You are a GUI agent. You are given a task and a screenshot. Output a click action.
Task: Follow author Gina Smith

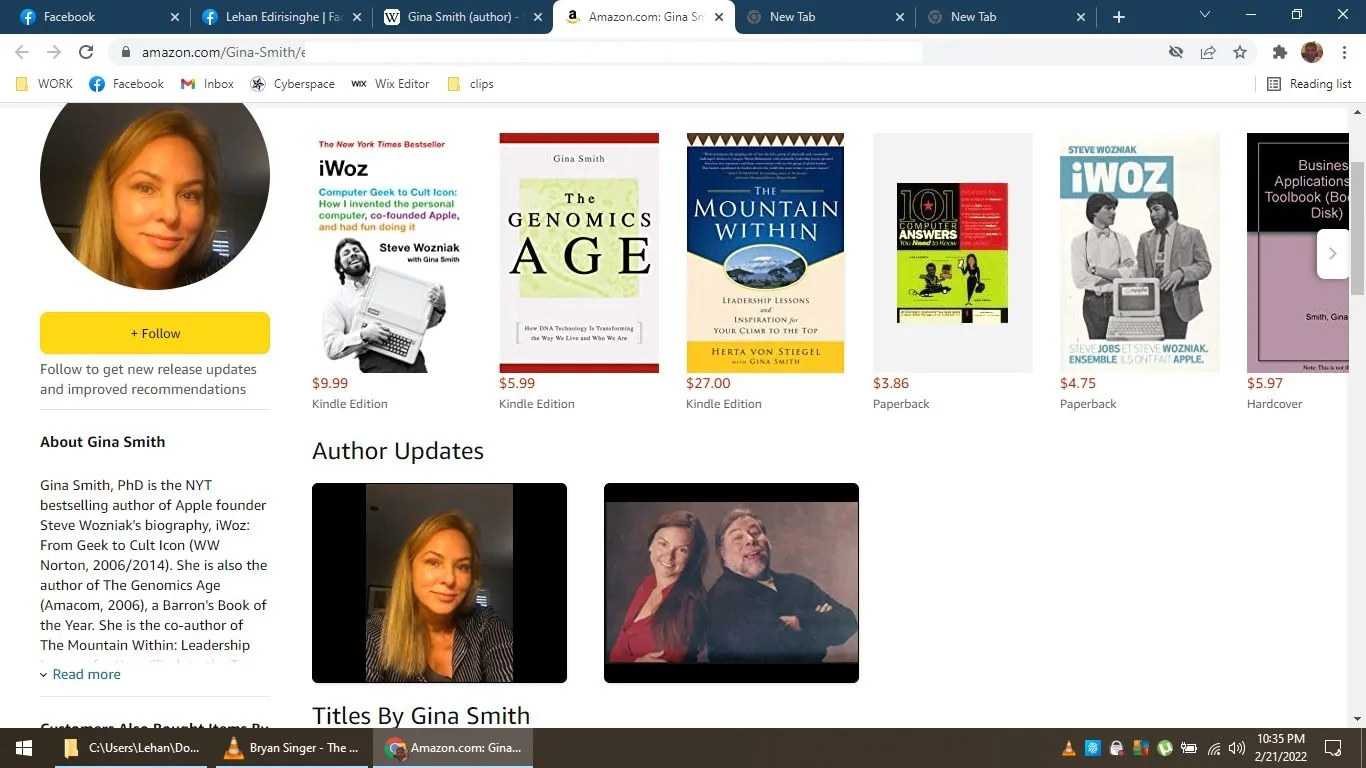coord(155,333)
